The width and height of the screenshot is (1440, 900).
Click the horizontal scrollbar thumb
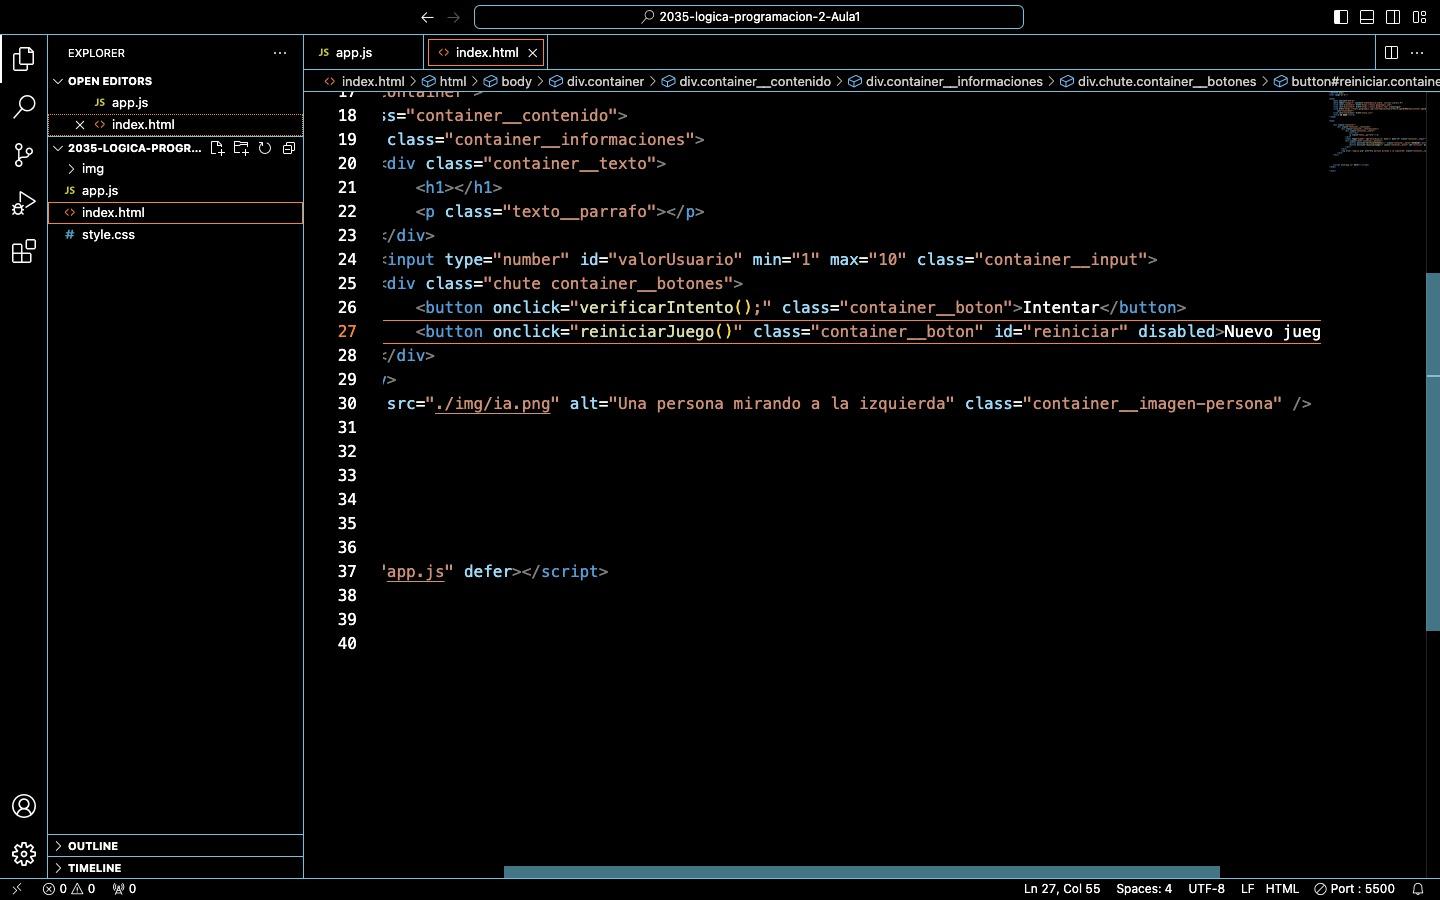[x=861, y=872]
